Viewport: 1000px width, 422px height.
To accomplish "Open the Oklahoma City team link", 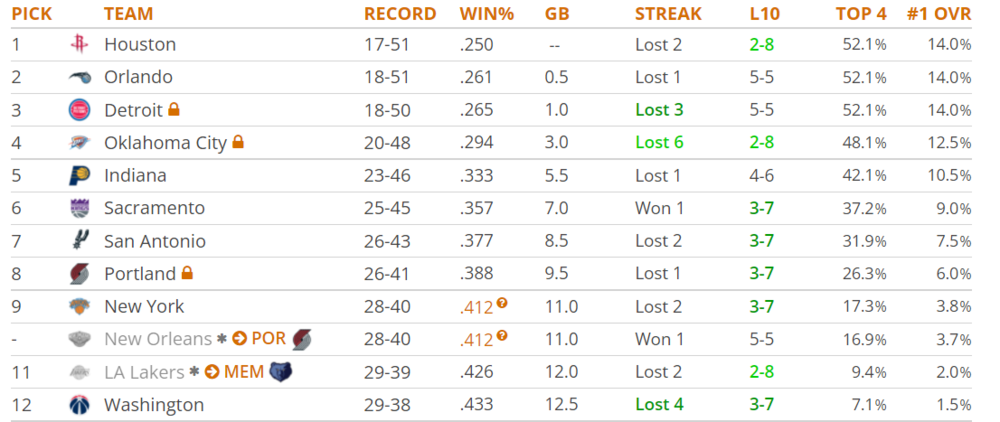I will [165, 143].
